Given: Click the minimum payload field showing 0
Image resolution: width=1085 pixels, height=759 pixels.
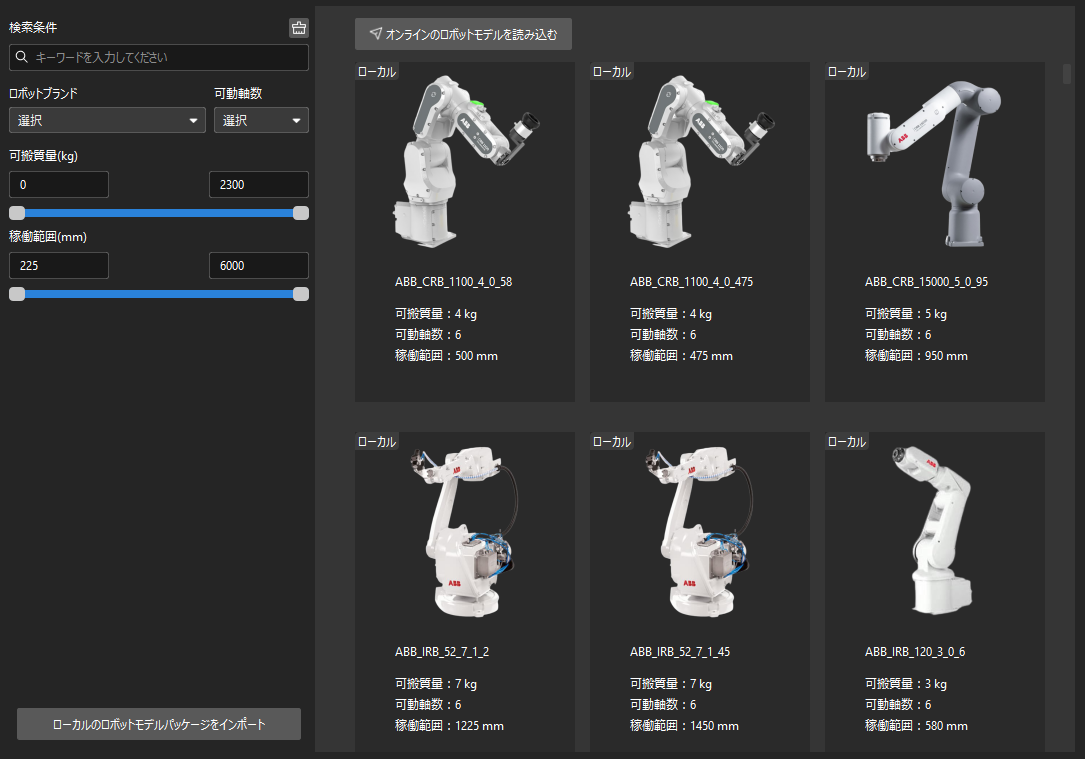Looking at the screenshot, I should (59, 185).
